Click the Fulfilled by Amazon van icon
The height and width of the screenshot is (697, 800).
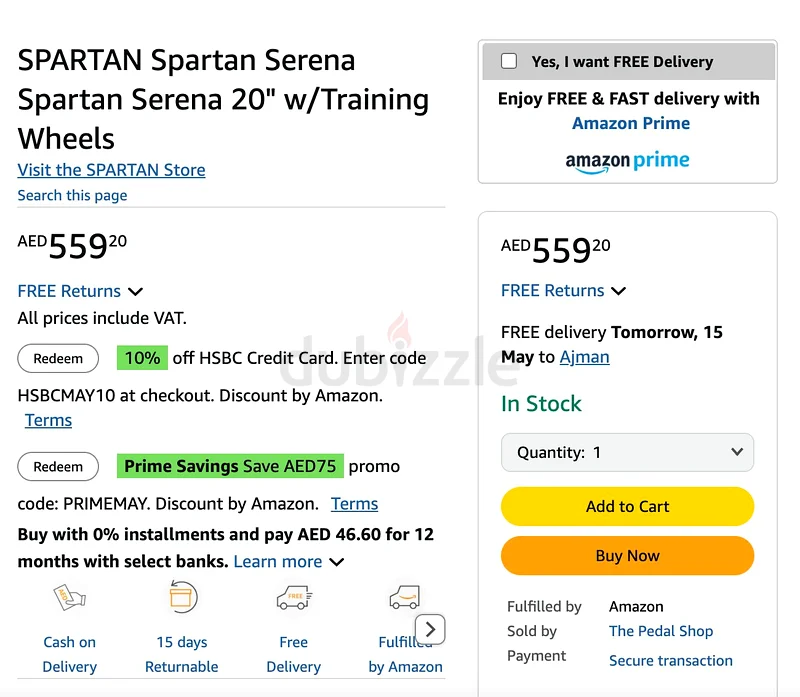[x=405, y=598]
